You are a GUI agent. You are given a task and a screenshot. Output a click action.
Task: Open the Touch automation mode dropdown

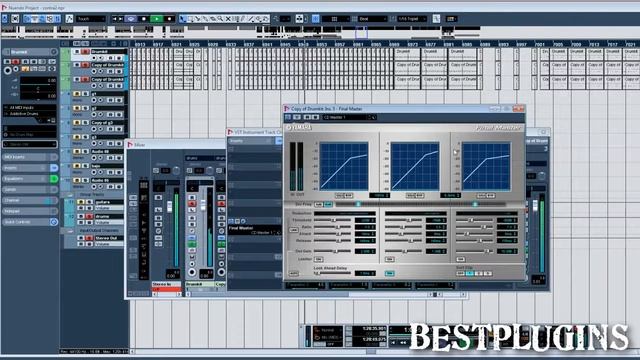(x=91, y=19)
